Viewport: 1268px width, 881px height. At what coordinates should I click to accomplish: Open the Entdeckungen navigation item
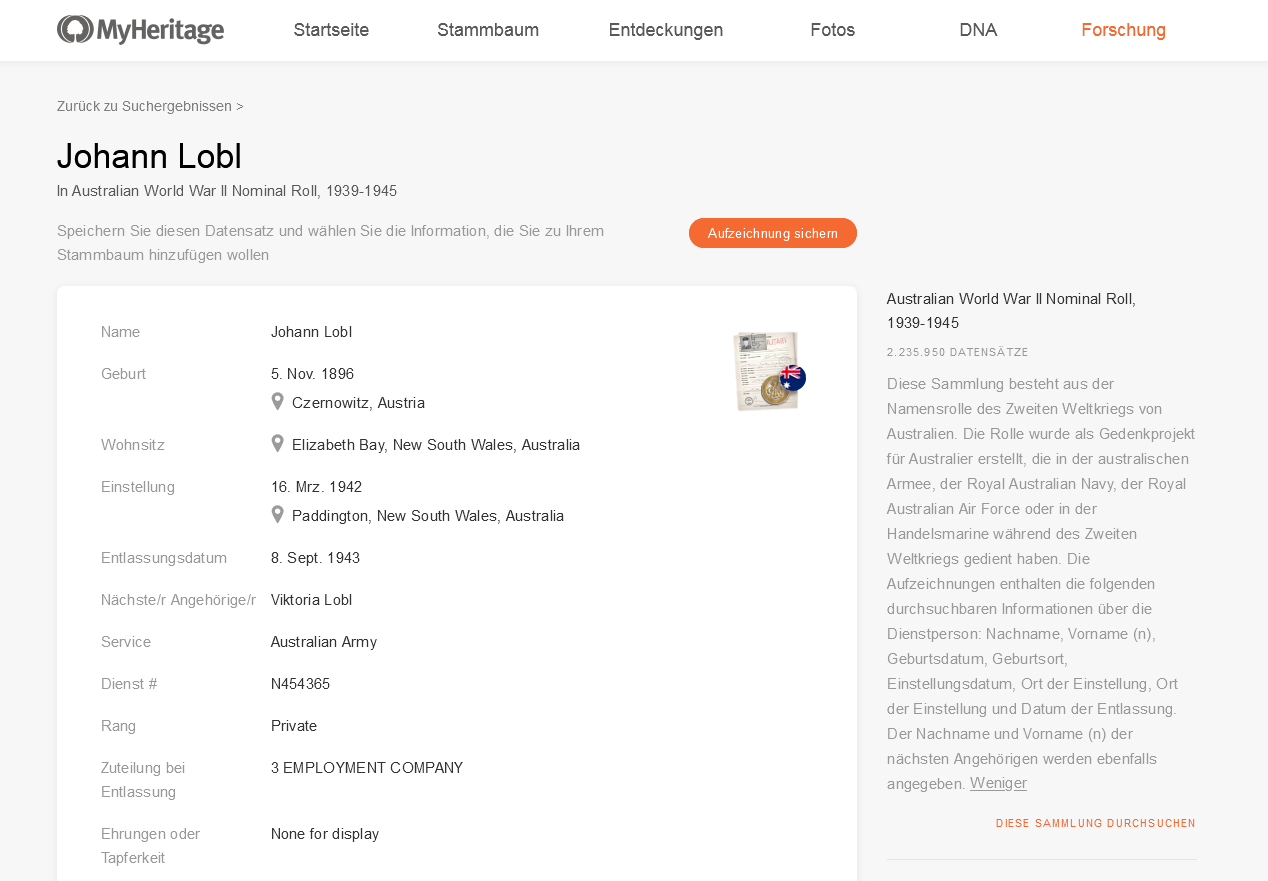[665, 30]
